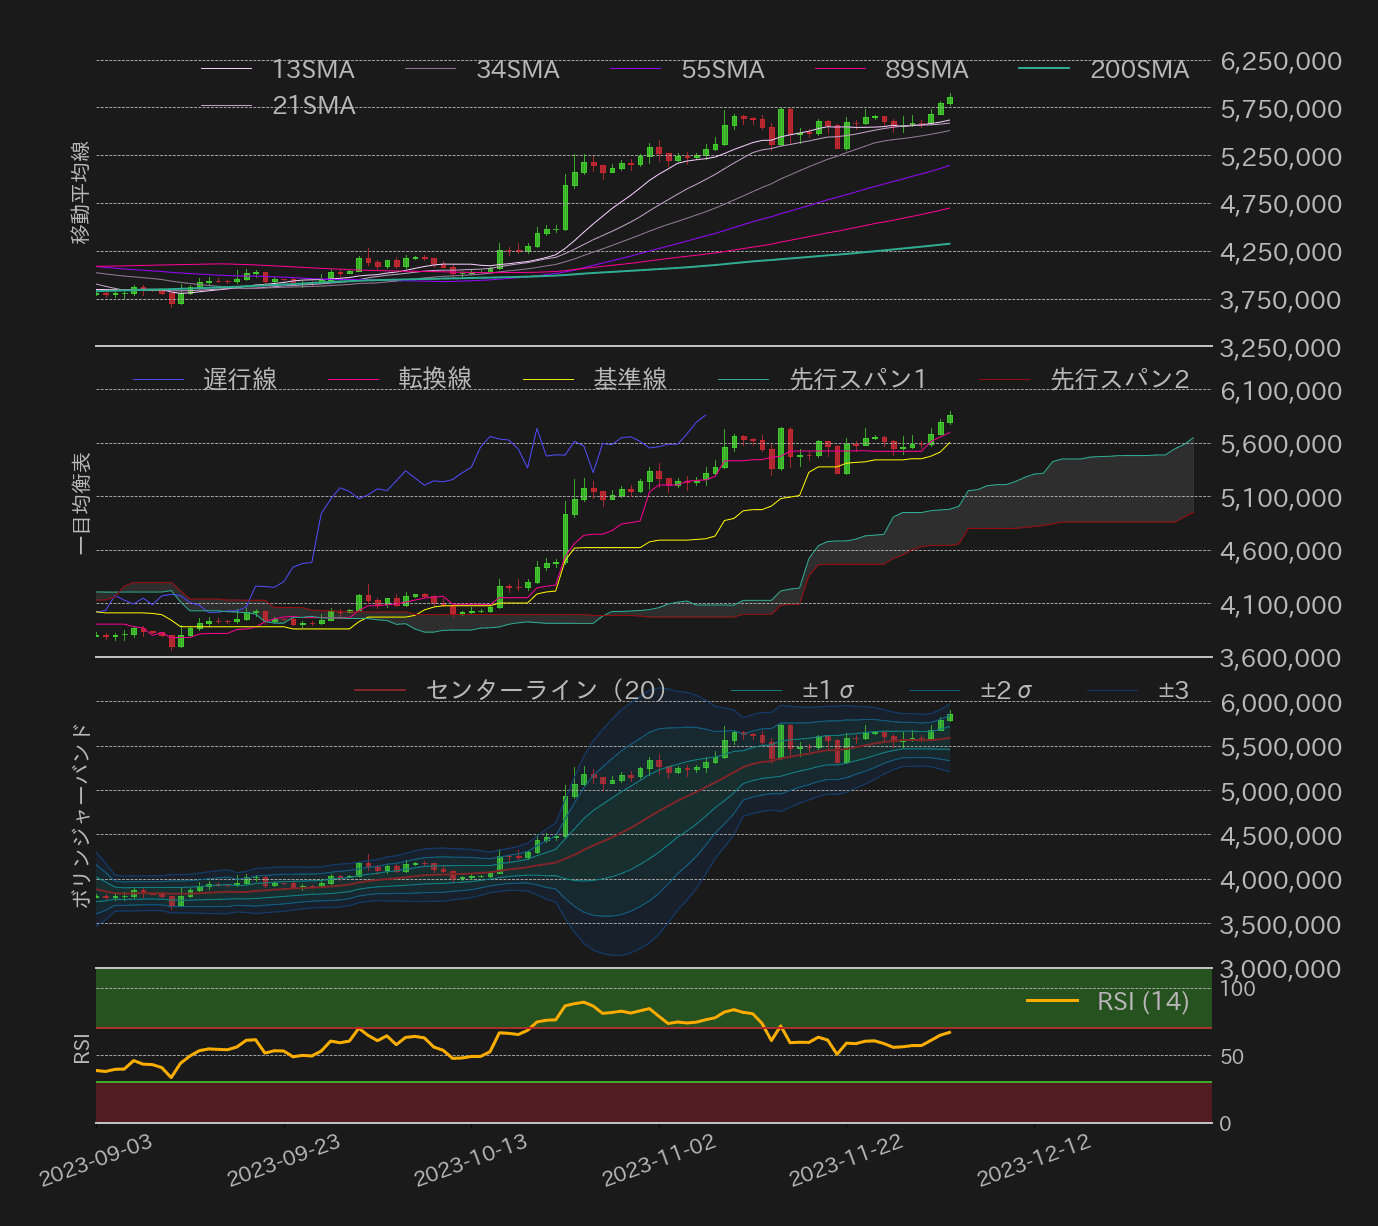Click the 89SMA legend label
The height and width of the screenshot is (1226, 1378).
(926, 70)
